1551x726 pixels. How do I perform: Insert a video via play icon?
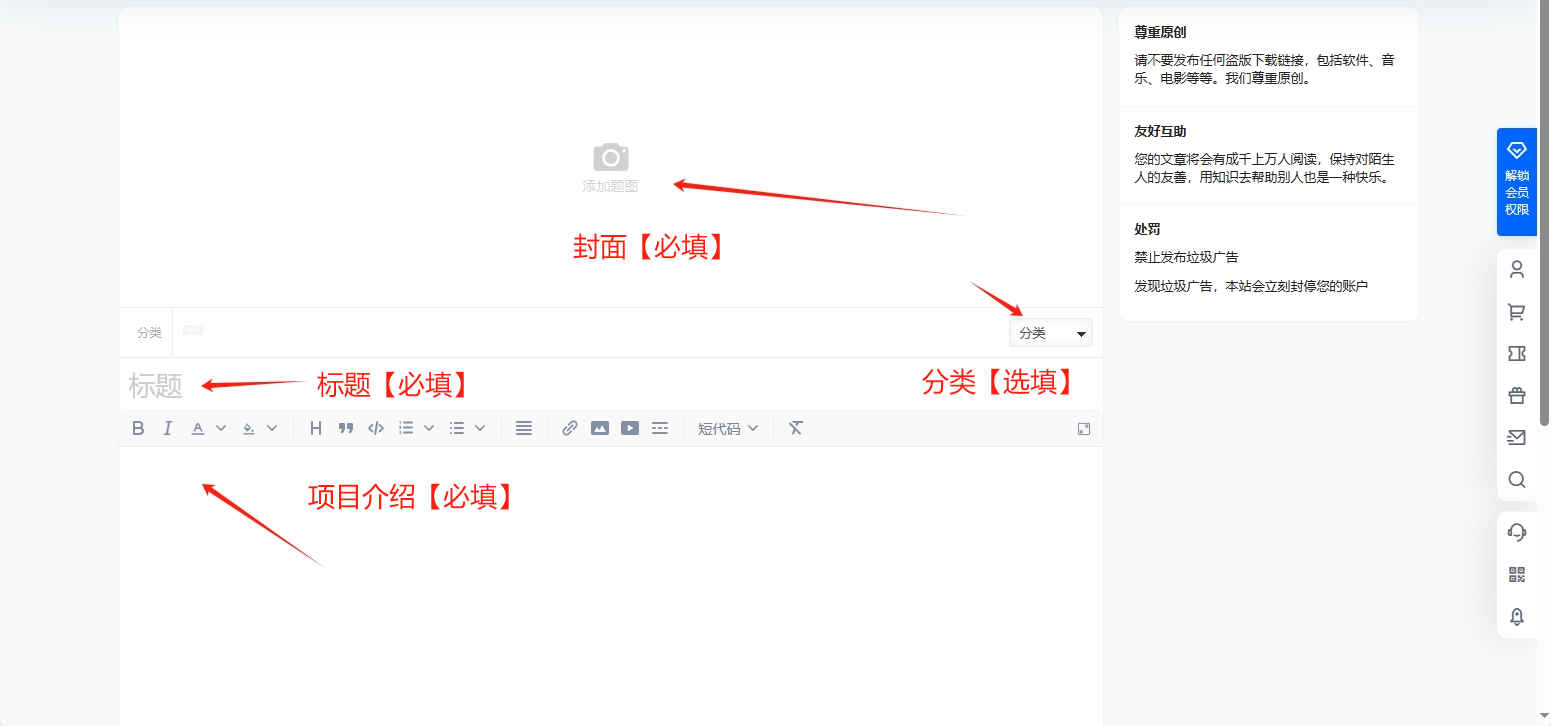(630, 428)
